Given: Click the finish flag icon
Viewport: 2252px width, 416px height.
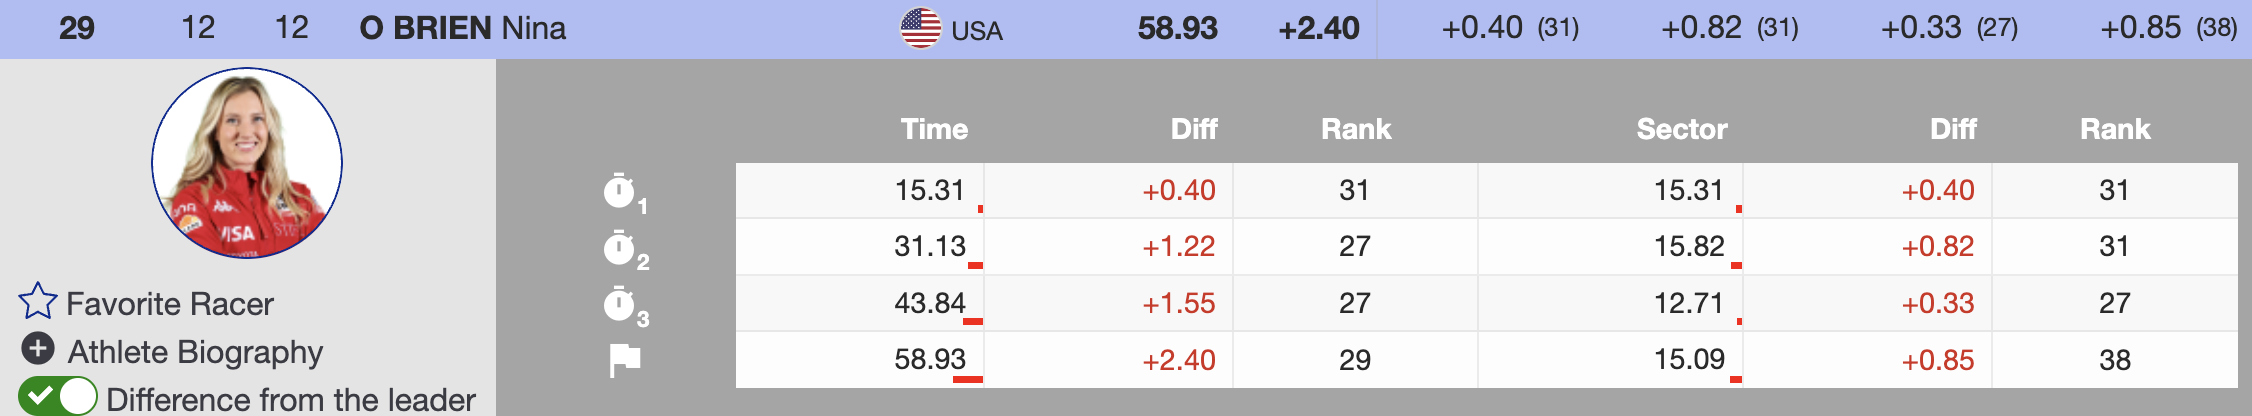Looking at the screenshot, I should [x=625, y=360].
